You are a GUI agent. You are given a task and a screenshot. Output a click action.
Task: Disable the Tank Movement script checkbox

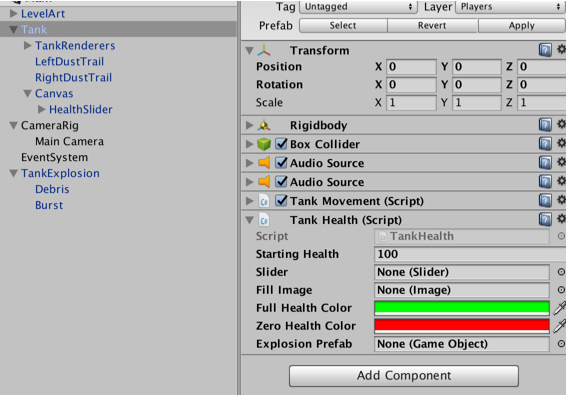(x=281, y=200)
